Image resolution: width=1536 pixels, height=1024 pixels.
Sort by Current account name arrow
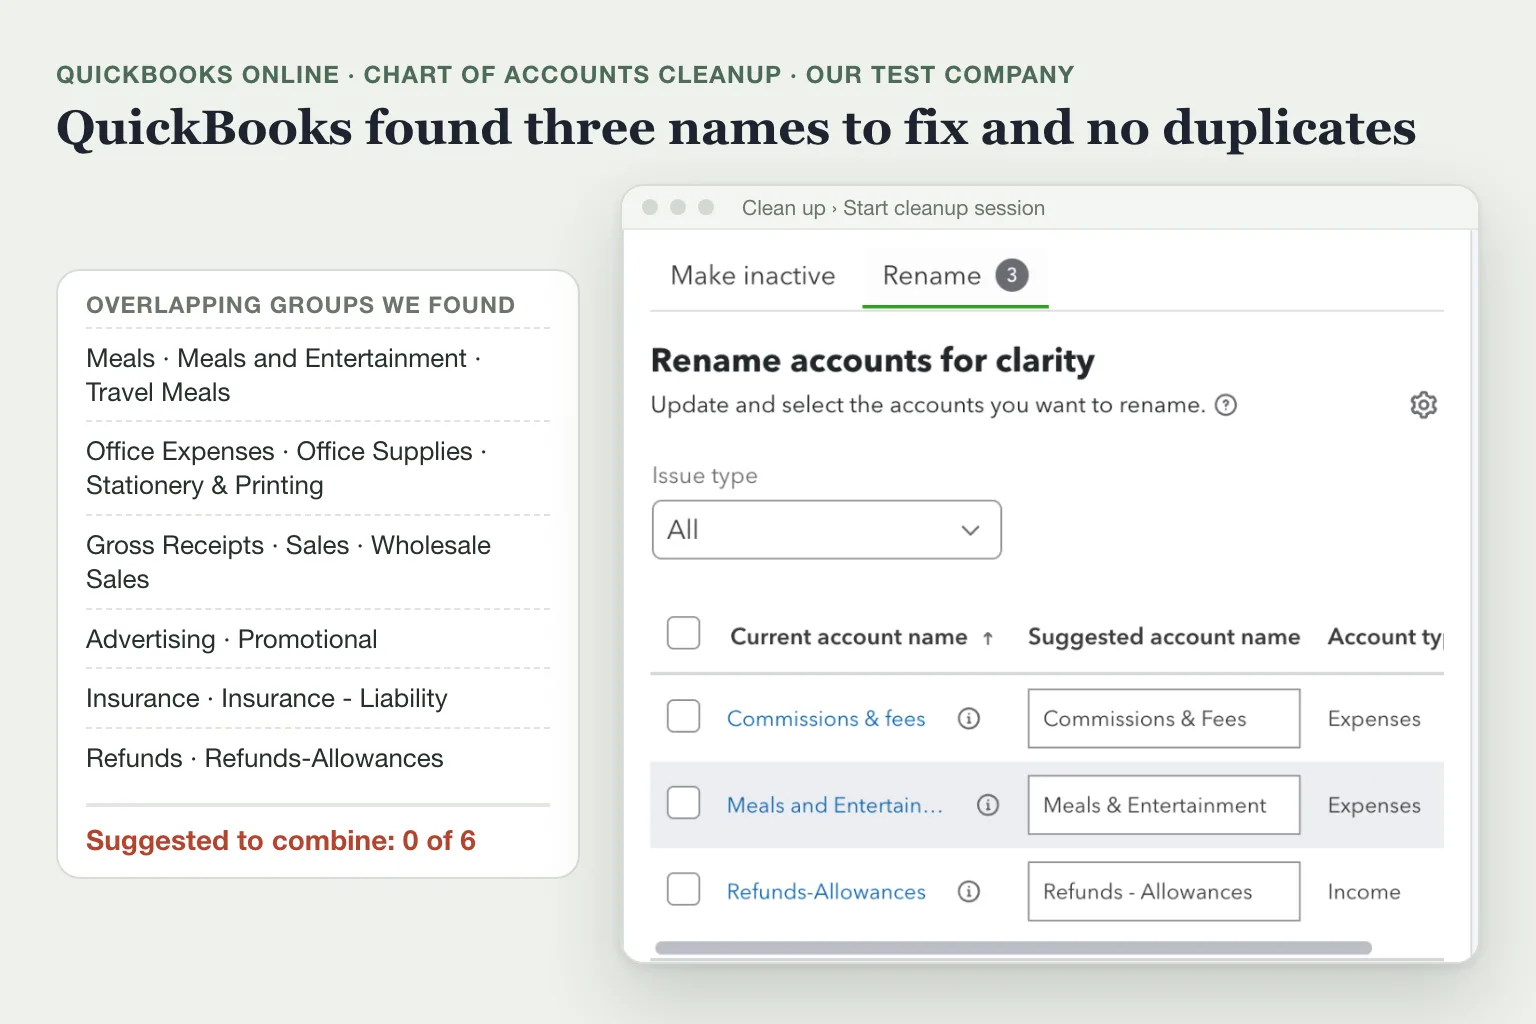click(988, 638)
